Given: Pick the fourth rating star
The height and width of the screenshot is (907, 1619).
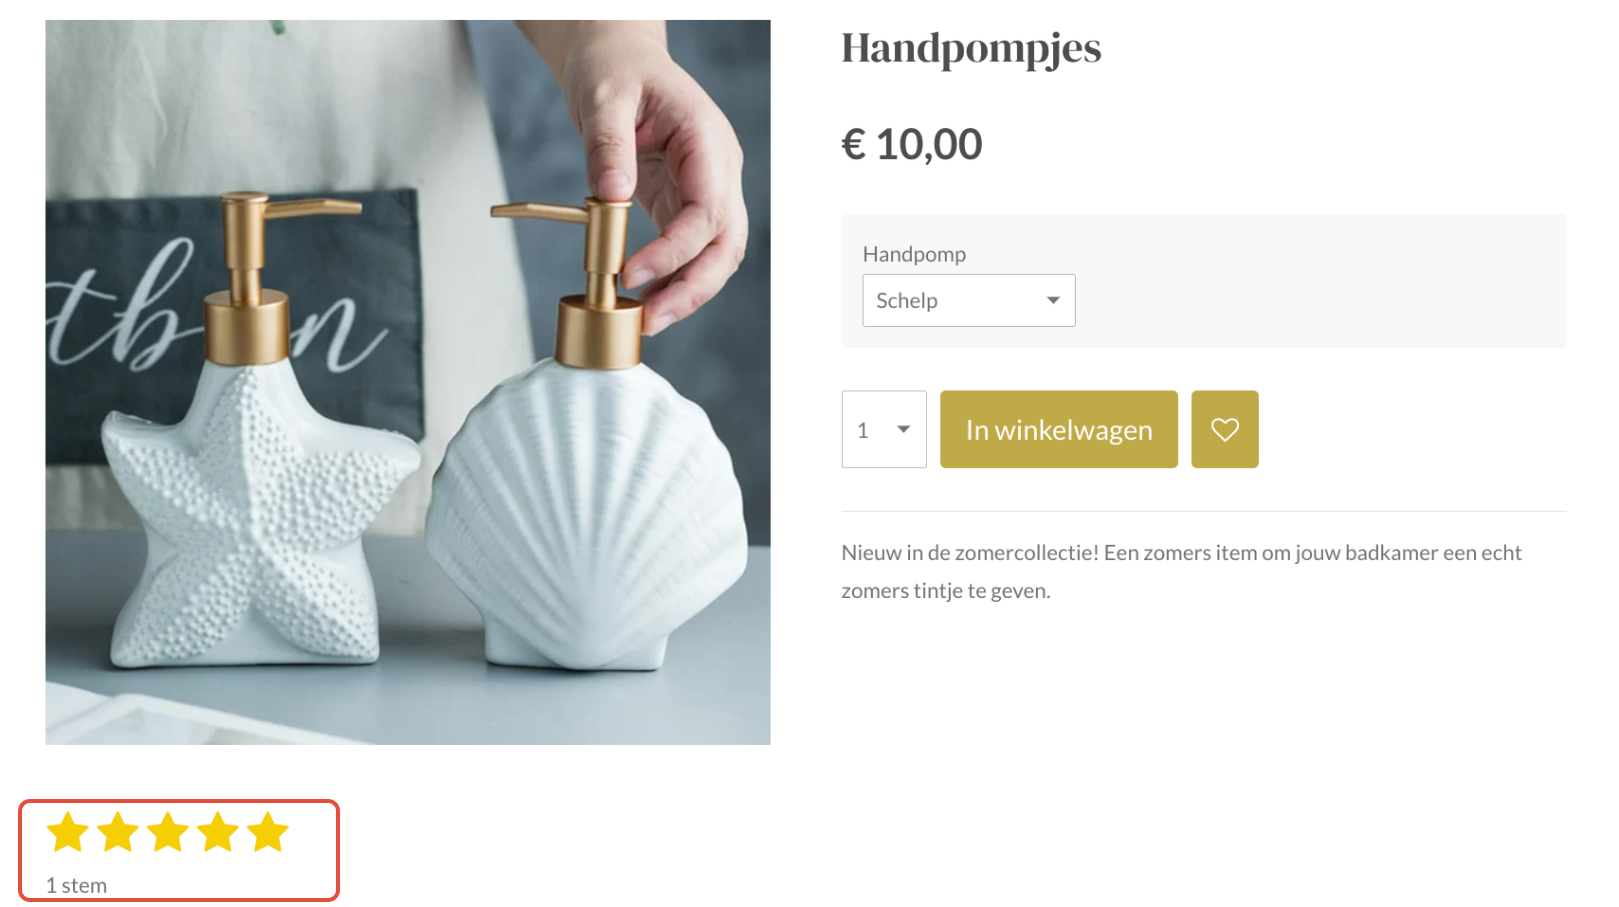Looking at the screenshot, I should point(218,832).
